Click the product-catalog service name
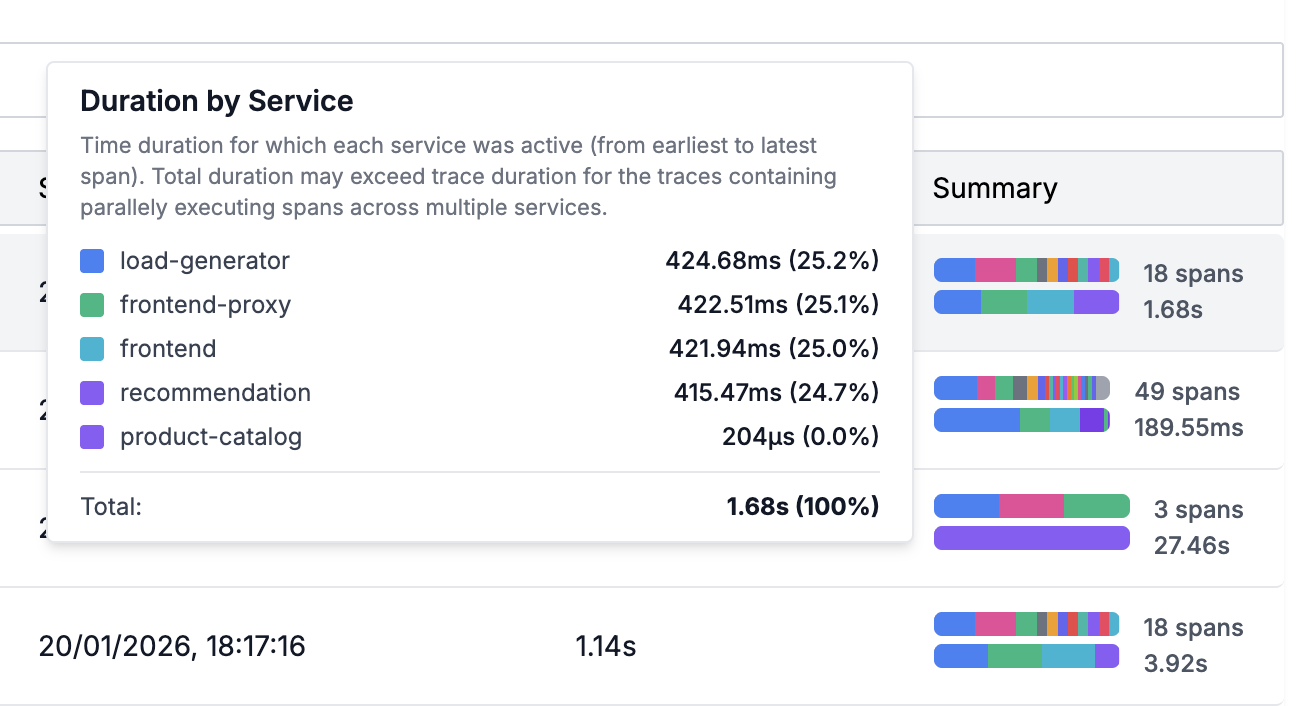The width and height of the screenshot is (1310, 706). tap(210, 436)
